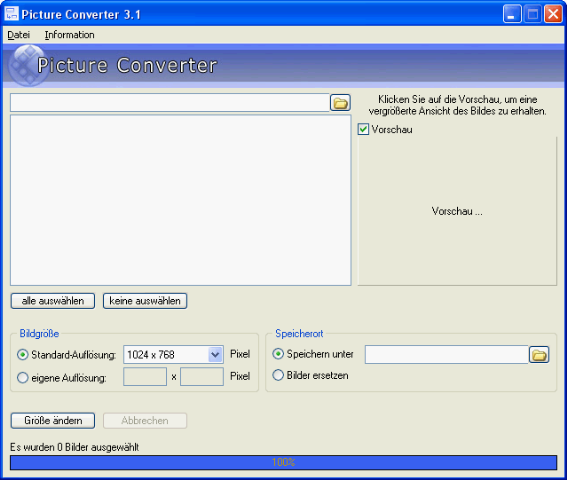Select the Standard-Auflösung radio option
This screenshot has width=567, height=480.
tap(22, 355)
